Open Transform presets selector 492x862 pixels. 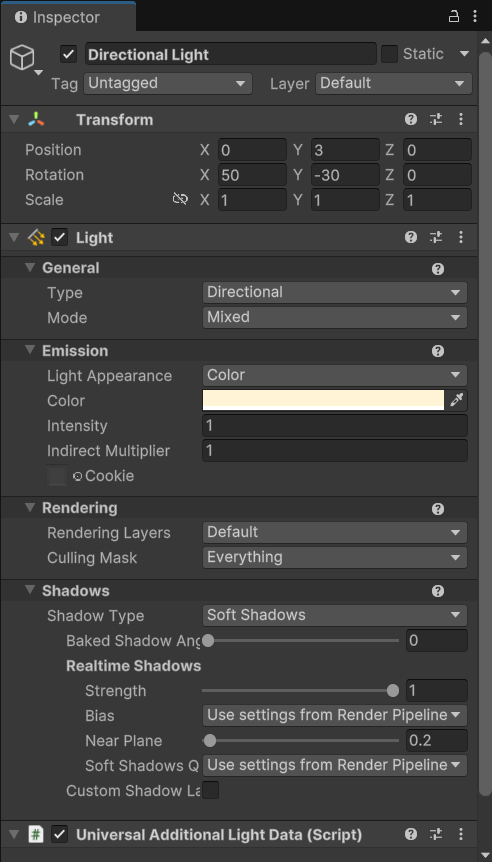[x=436, y=119]
